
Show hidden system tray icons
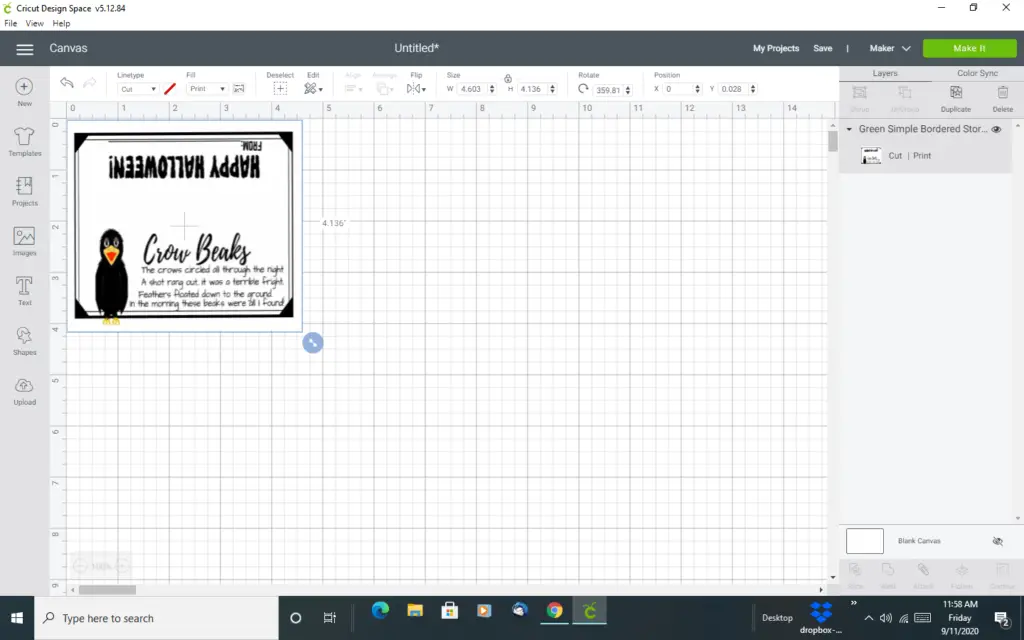[868, 618]
